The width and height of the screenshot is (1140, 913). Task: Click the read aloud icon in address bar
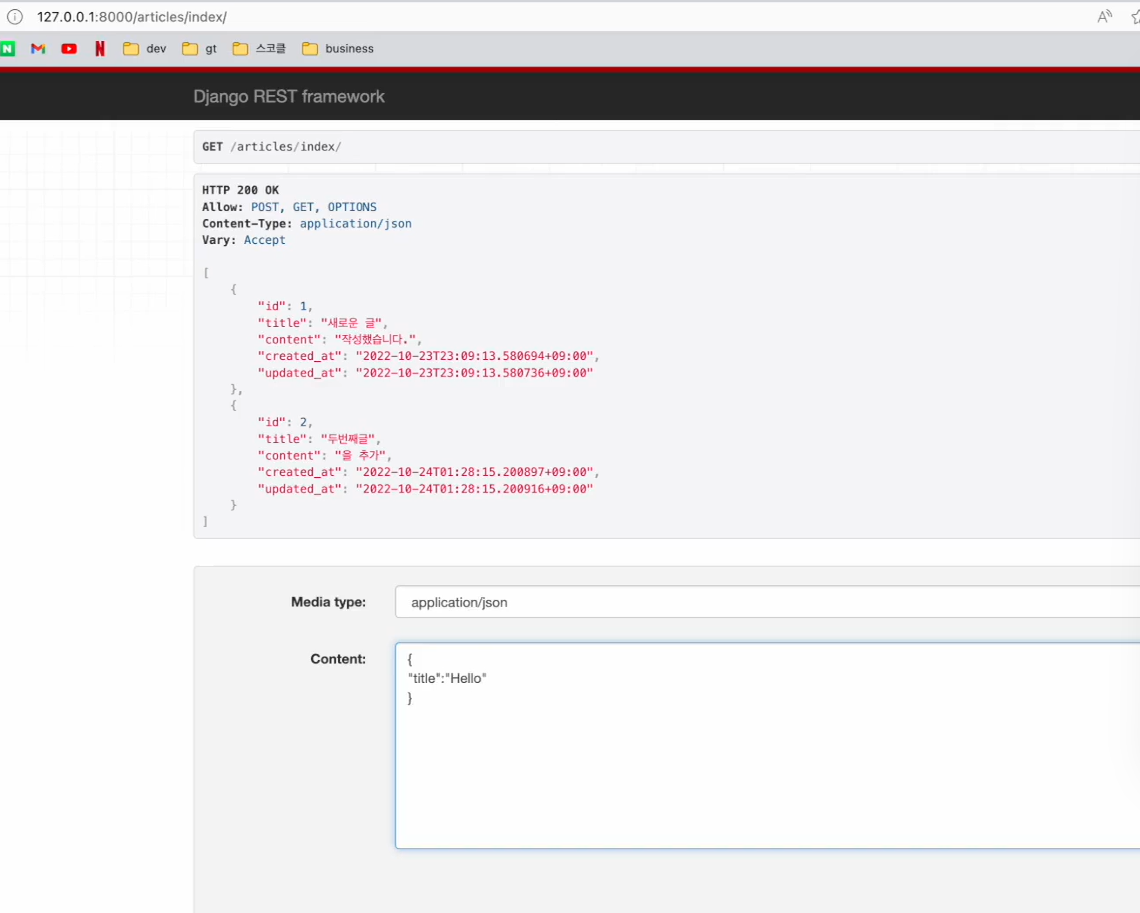pyautogui.click(x=1104, y=17)
